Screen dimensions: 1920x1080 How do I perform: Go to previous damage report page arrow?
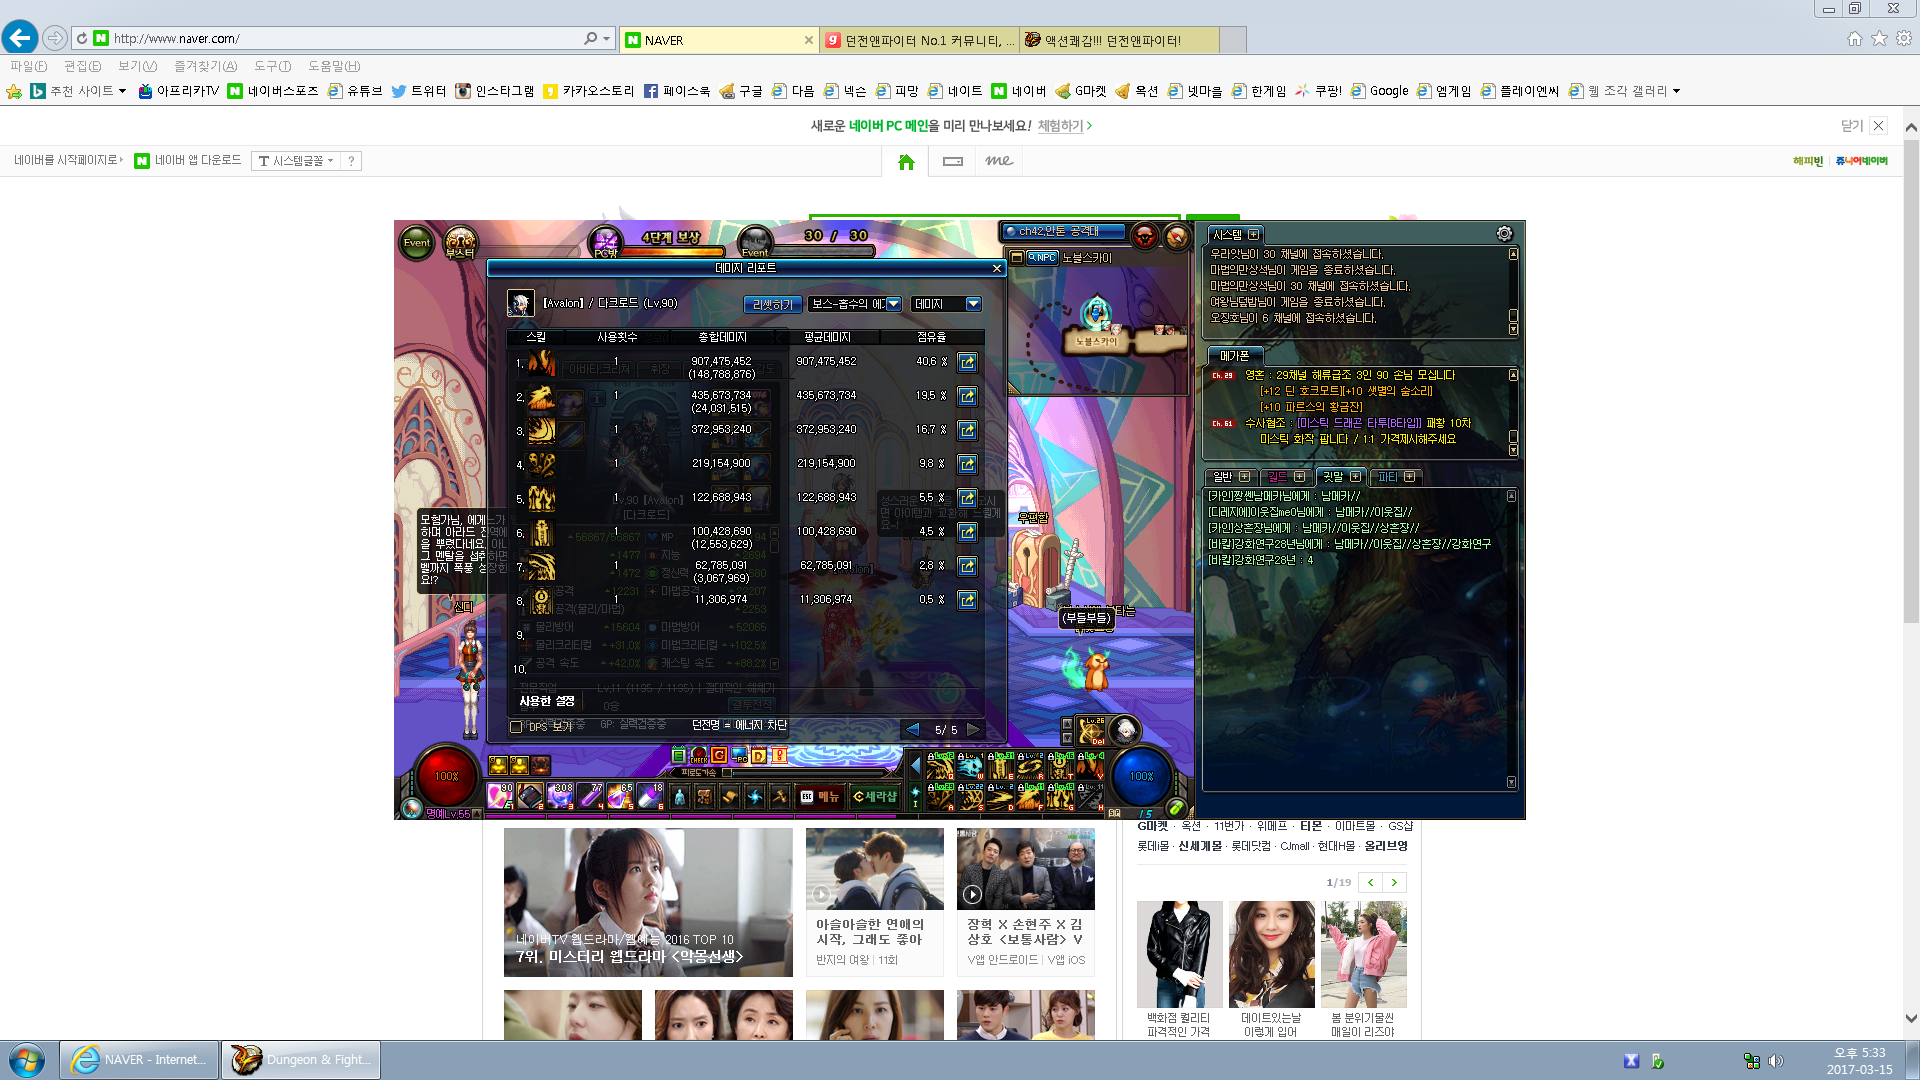(912, 729)
